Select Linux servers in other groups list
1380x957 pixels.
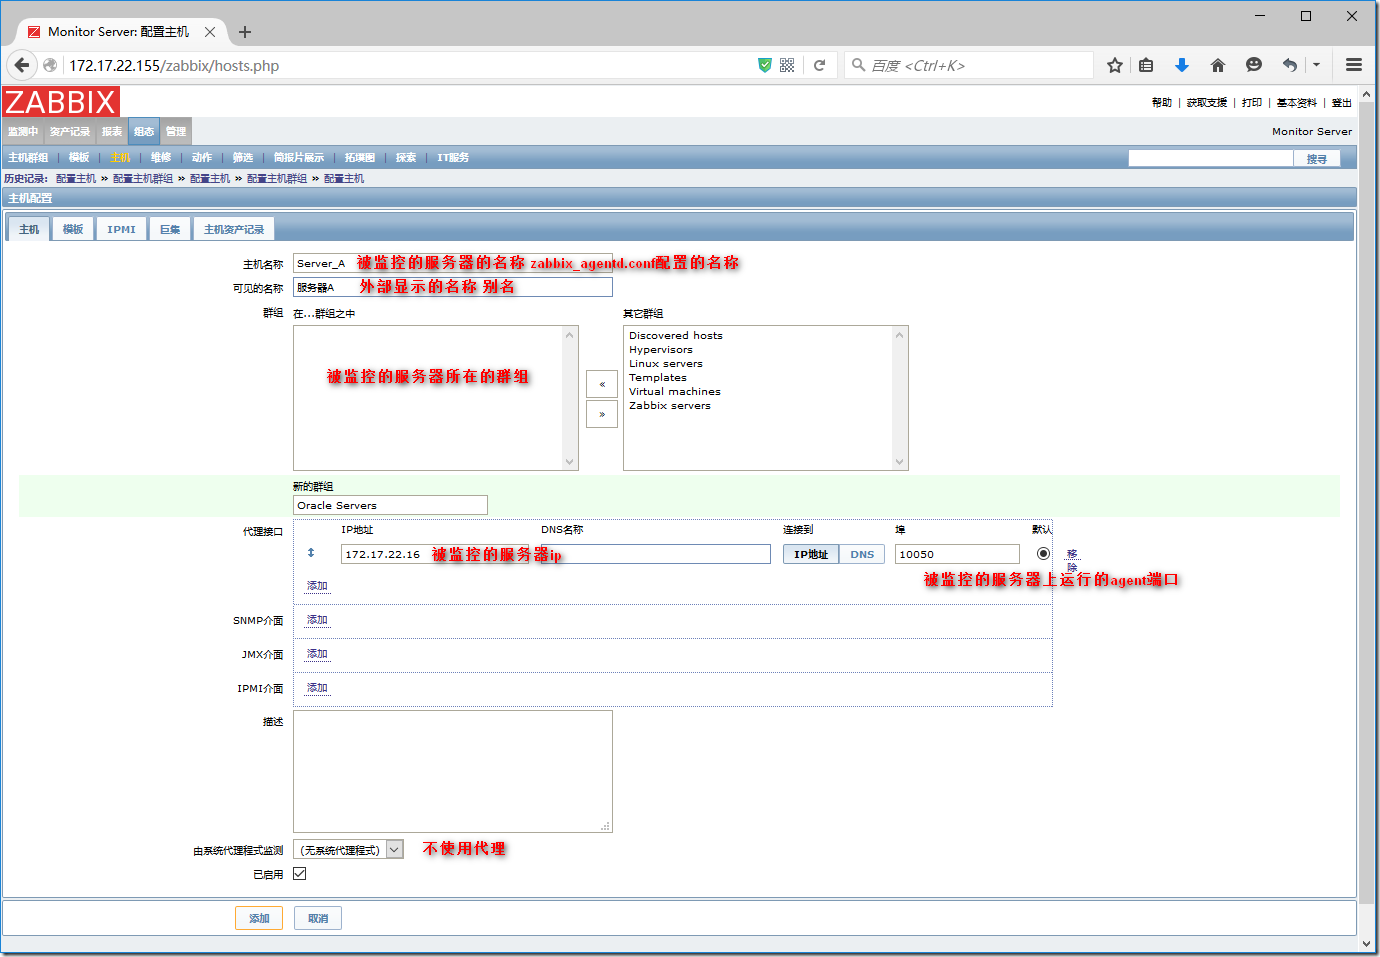[x=666, y=363]
